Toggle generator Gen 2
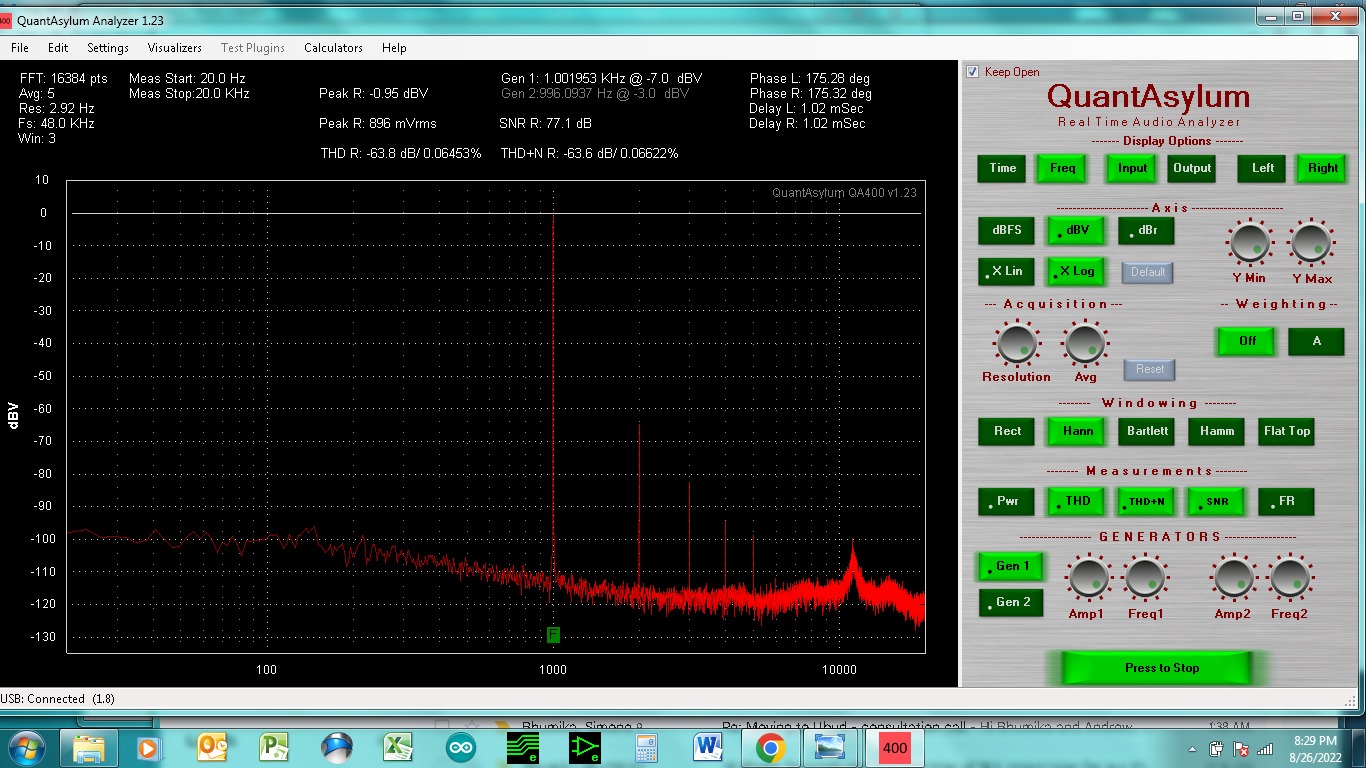 1012,602
